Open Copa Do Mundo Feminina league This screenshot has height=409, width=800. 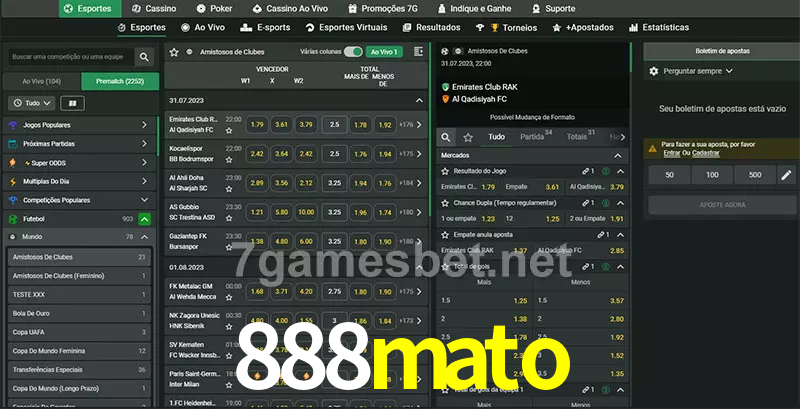[x=79, y=351]
